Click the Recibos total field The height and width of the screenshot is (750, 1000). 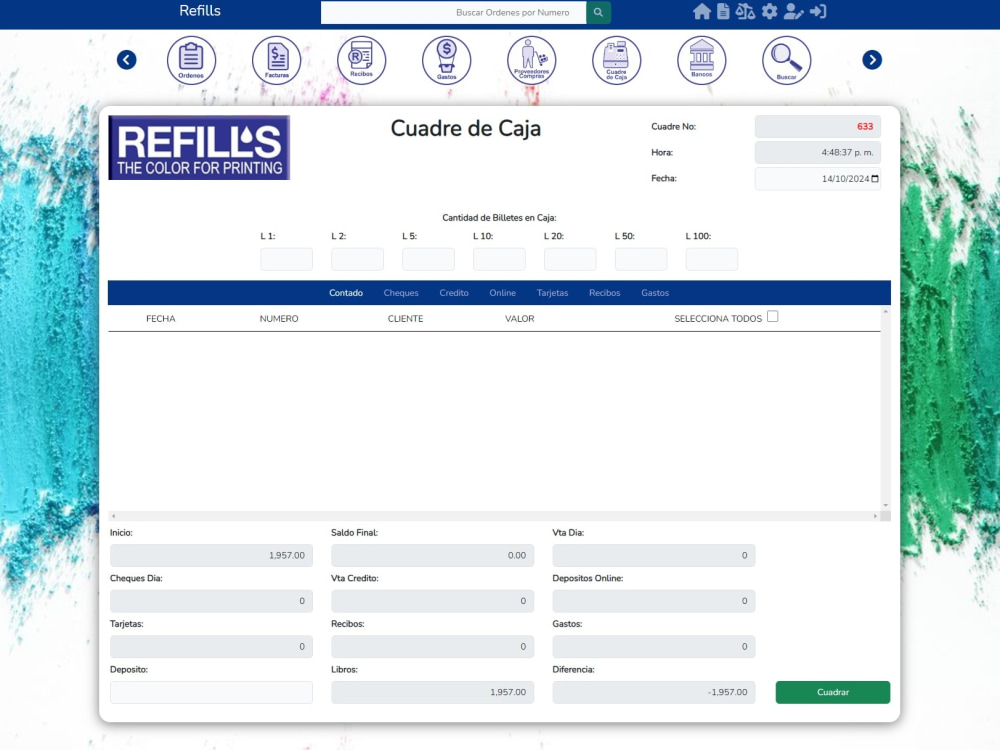coord(432,646)
